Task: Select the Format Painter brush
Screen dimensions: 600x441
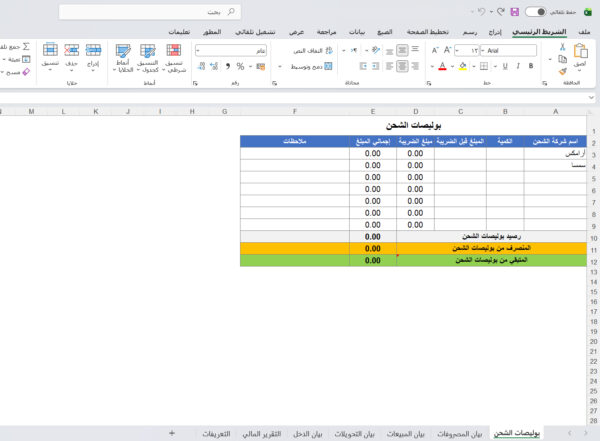Action: [562, 71]
